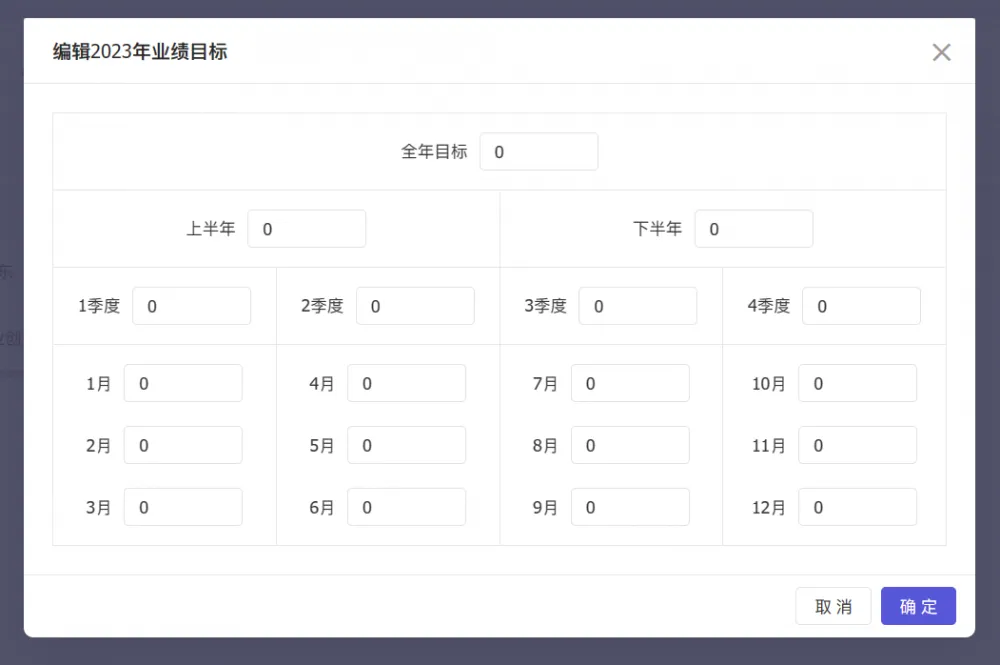Click the 1季度 label

coord(99,306)
